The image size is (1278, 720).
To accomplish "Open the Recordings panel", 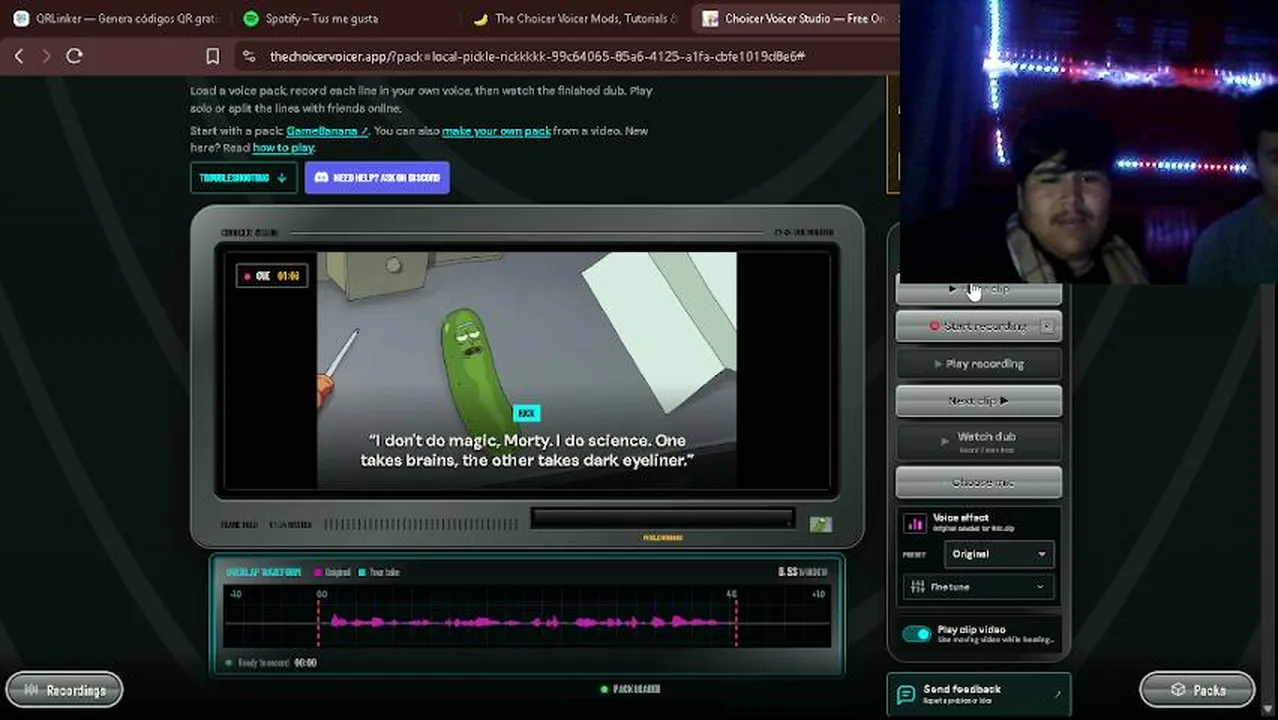I will pos(64,690).
